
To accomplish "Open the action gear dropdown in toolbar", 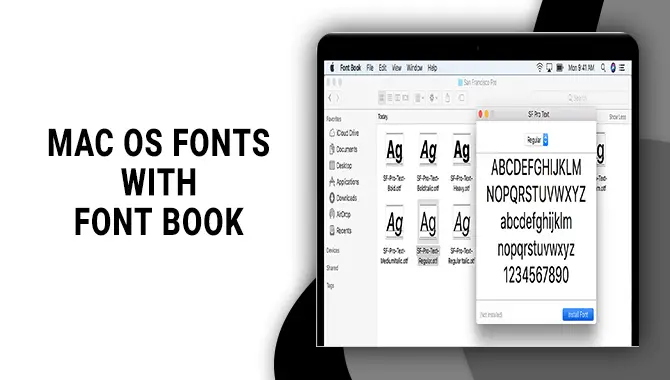I will tap(433, 98).
